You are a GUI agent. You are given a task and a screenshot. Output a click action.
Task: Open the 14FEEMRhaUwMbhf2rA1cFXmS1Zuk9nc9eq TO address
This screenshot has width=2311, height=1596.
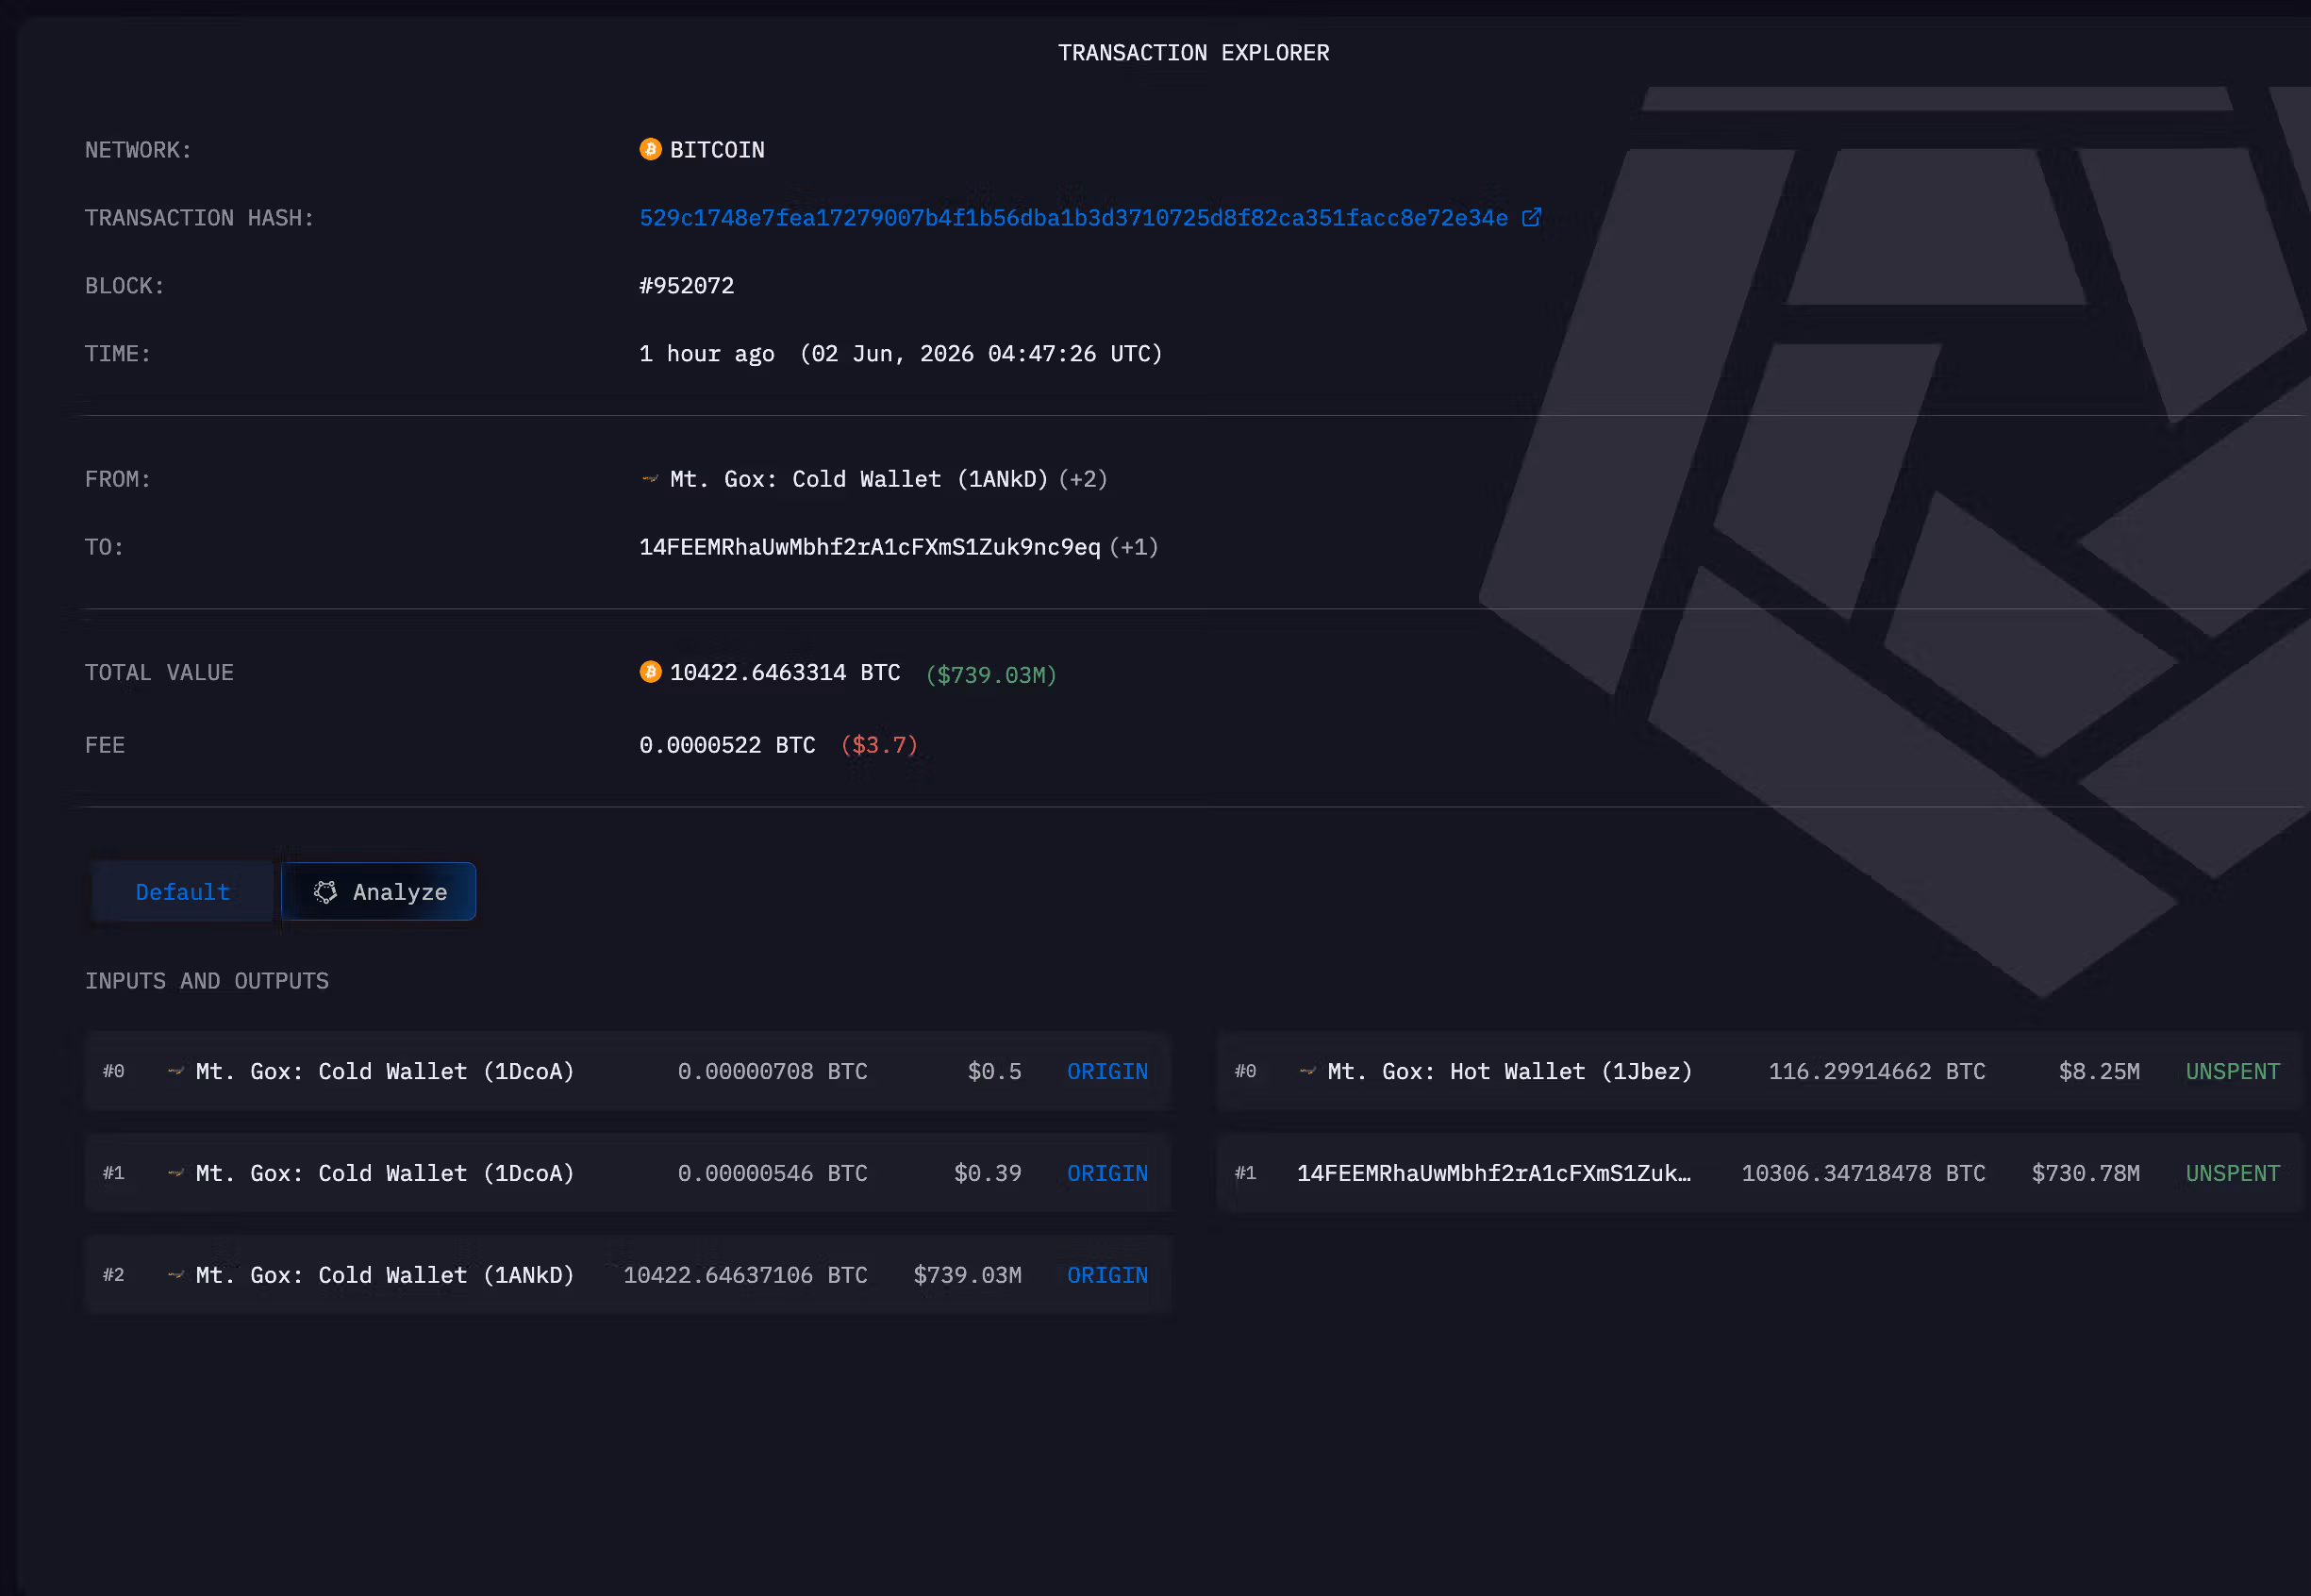coord(869,547)
